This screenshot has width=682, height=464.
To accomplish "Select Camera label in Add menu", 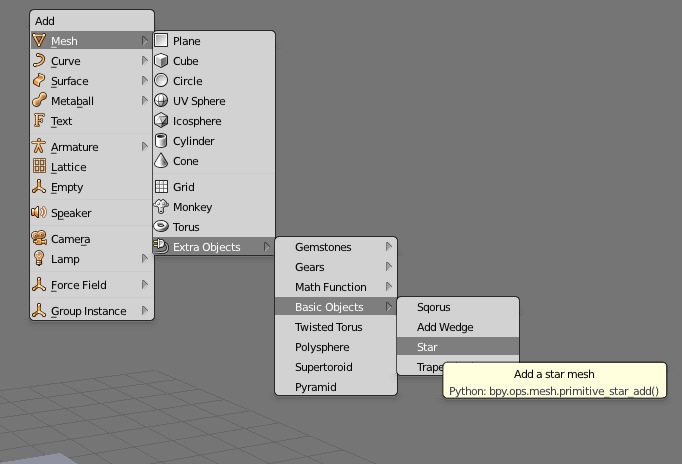I will (71, 239).
